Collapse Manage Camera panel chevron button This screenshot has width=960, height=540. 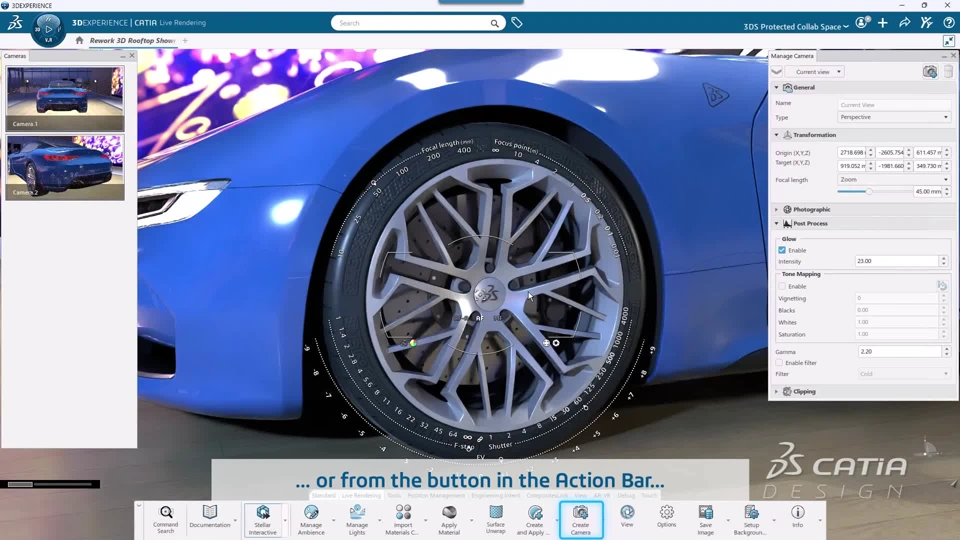776,72
